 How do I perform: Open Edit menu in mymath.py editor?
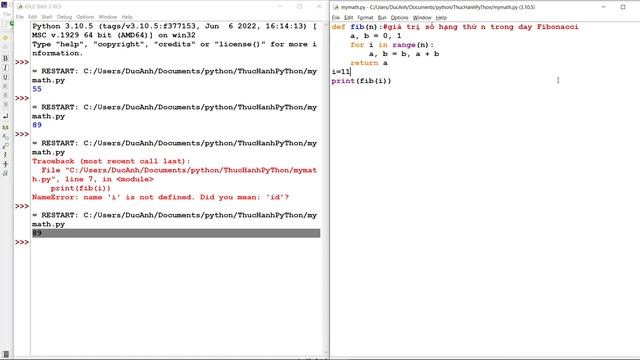click(x=349, y=18)
